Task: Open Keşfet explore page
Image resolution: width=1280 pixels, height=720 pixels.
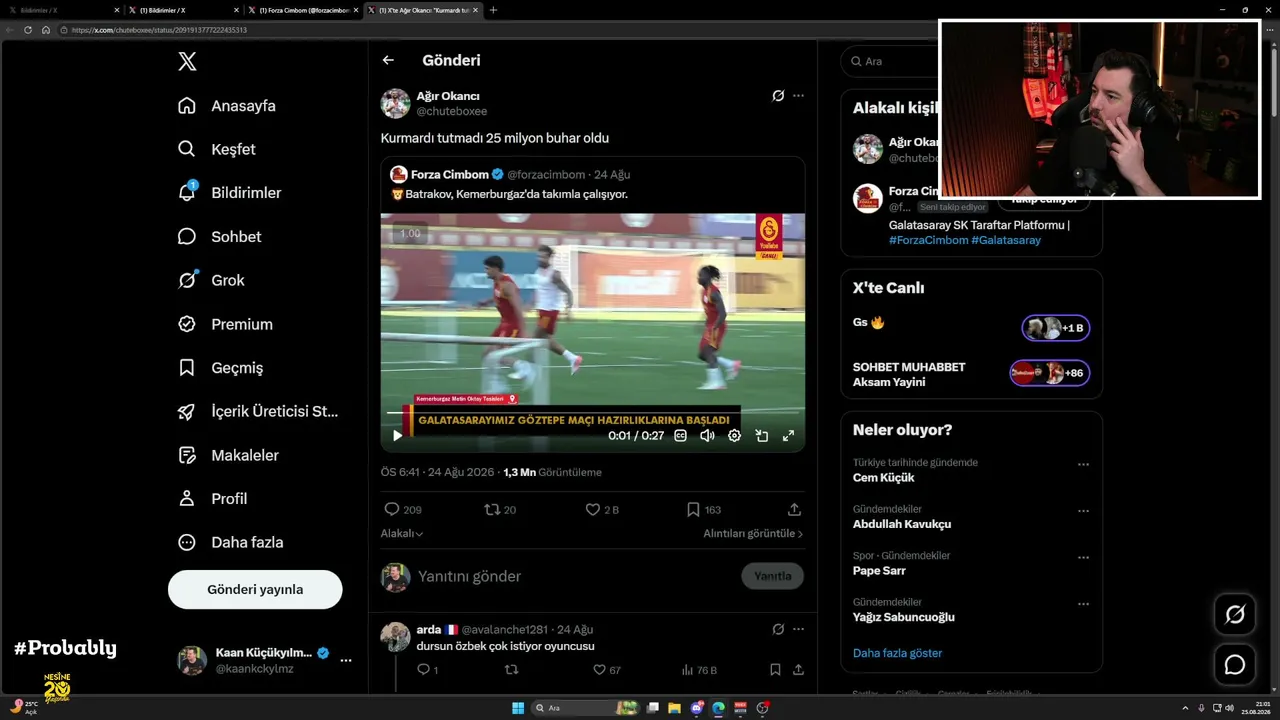Action: tap(217, 149)
